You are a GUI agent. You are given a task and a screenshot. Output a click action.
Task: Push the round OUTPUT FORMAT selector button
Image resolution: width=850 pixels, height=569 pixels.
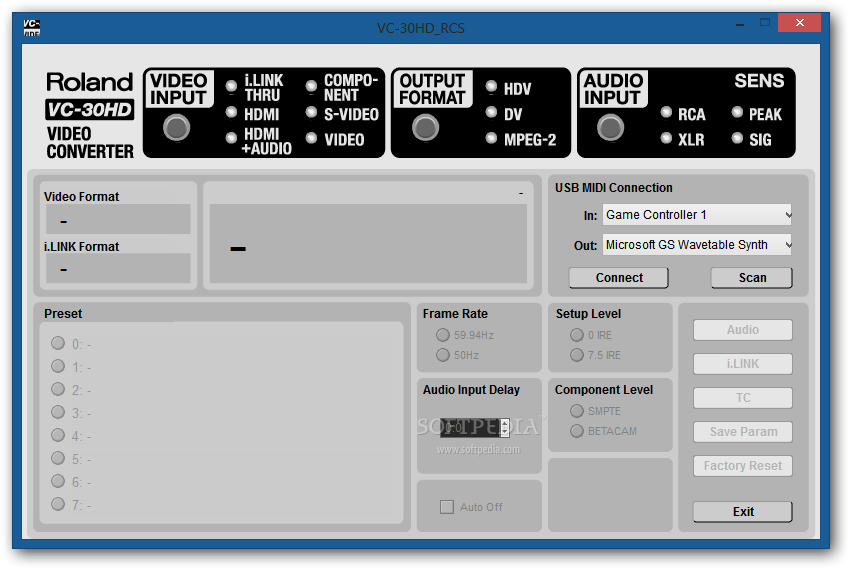point(426,128)
